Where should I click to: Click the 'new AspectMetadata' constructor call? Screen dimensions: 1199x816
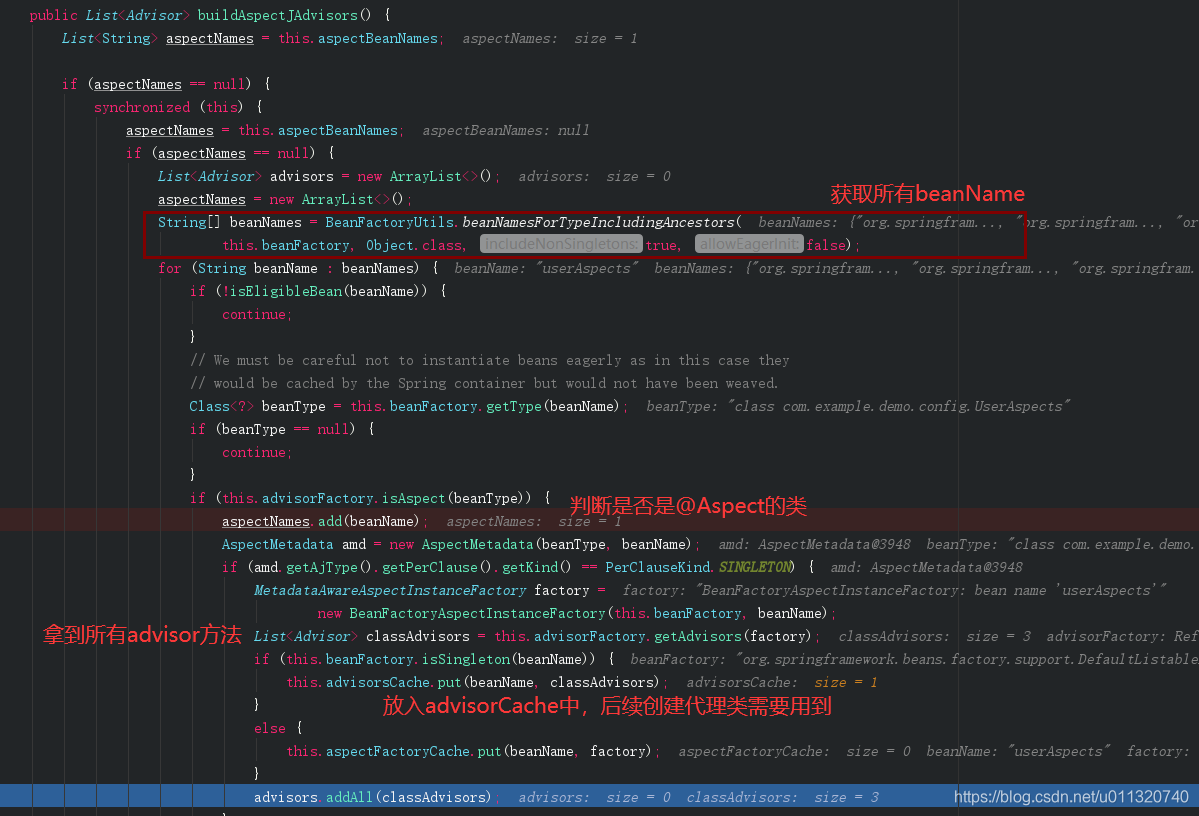[460, 544]
